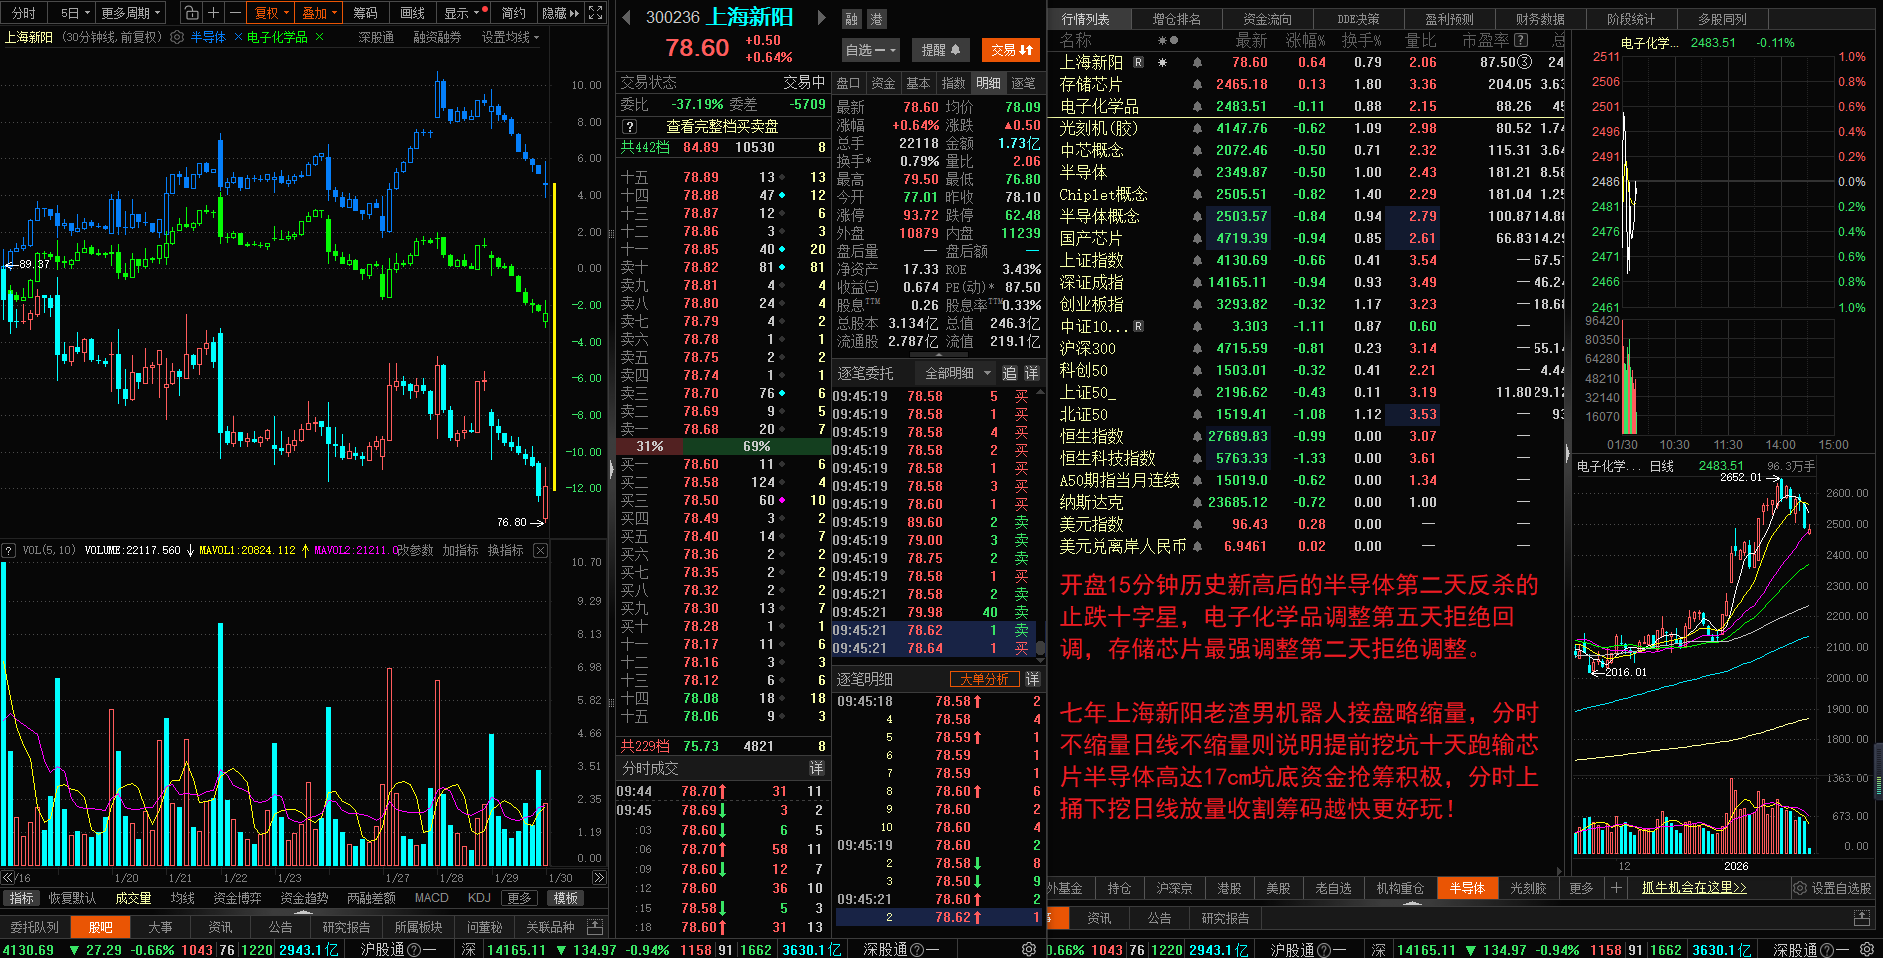Viewport: 1883px width, 958px height.
Task: Toggle 隐藏 panel hide button
Action: click(560, 13)
